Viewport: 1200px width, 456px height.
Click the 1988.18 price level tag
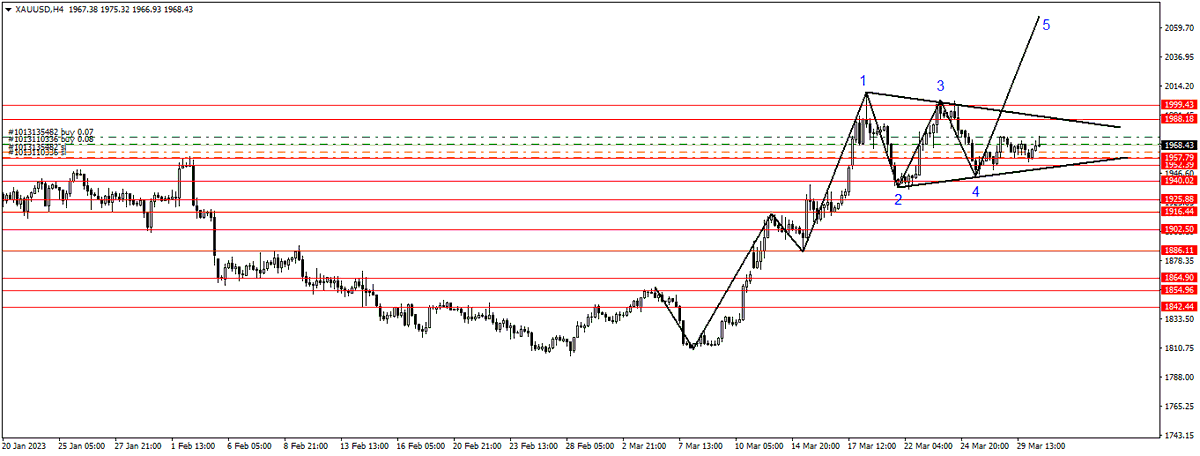coord(1179,119)
